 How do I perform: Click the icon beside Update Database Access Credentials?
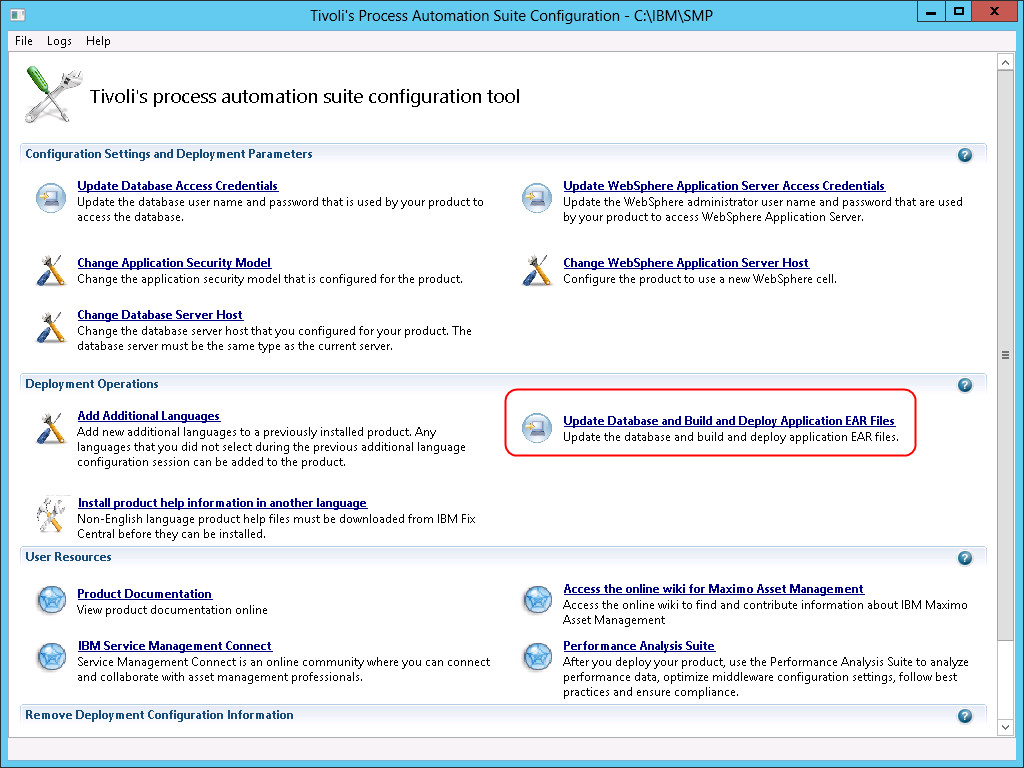(51, 198)
